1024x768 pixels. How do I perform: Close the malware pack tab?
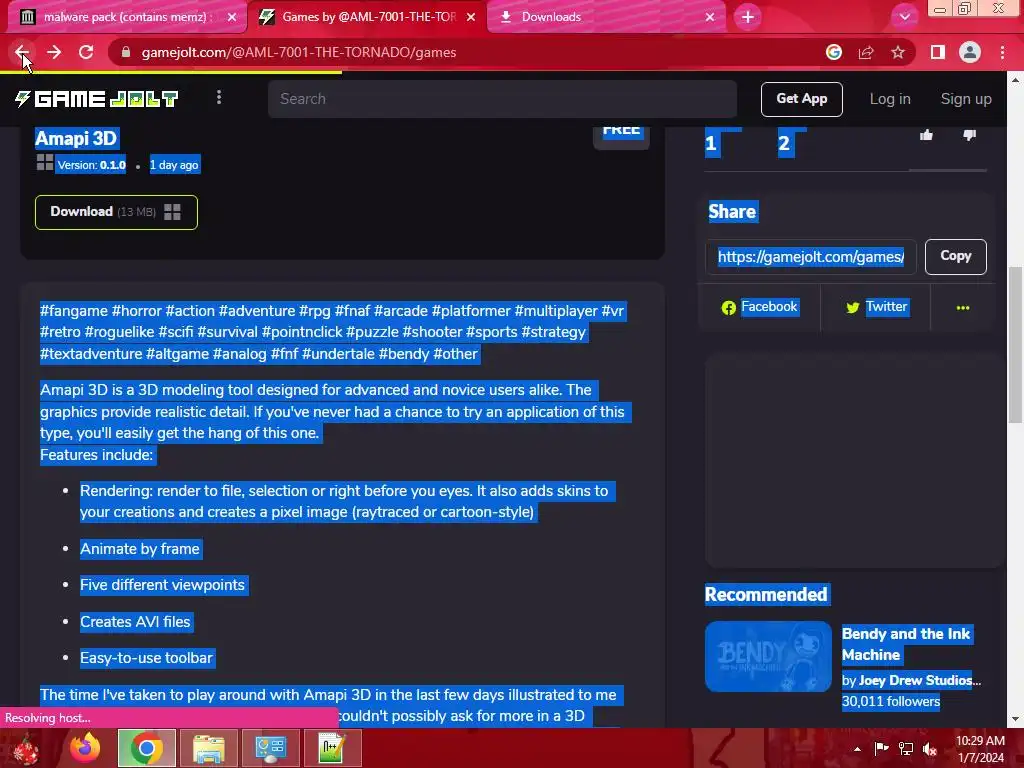tap(232, 17)
